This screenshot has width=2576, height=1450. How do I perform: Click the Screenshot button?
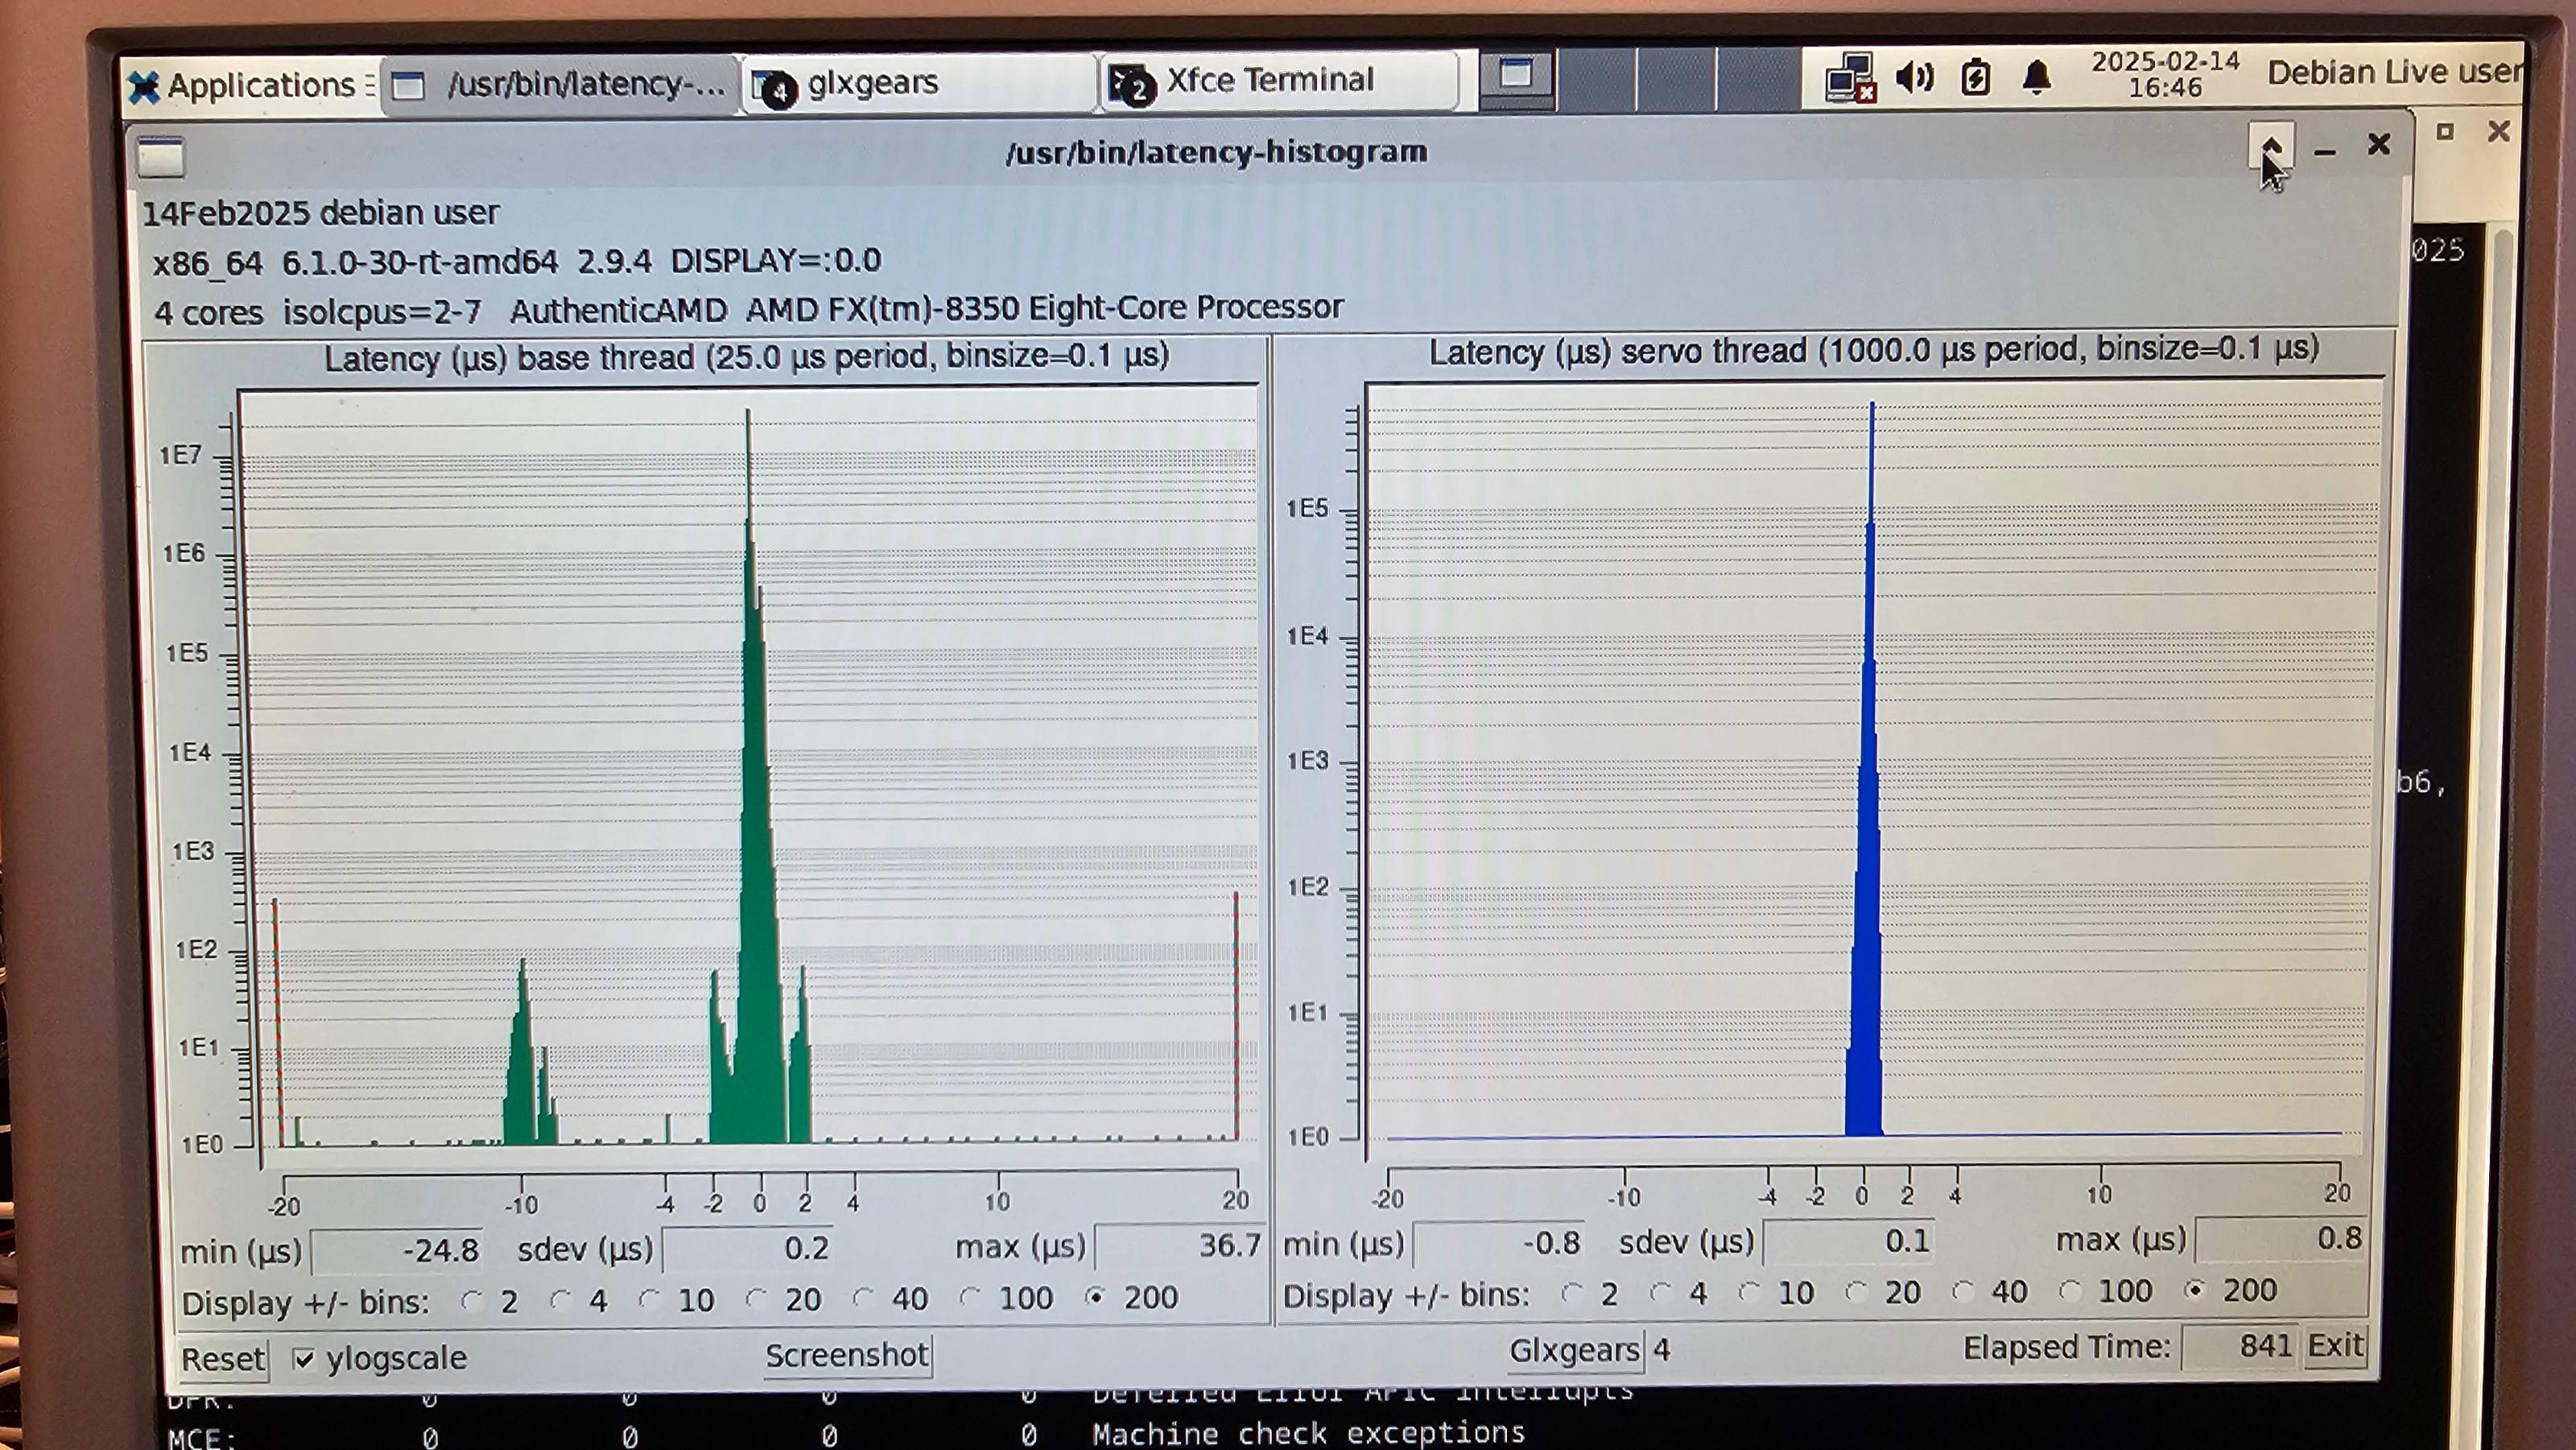(x=847, y=1356)
